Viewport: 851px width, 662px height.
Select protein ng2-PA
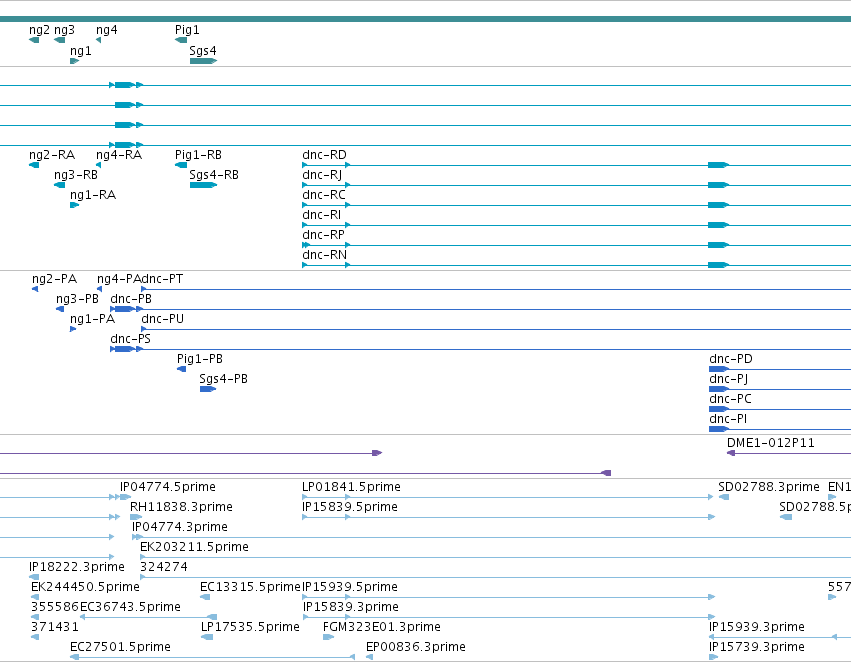click(x=54, y=279)
